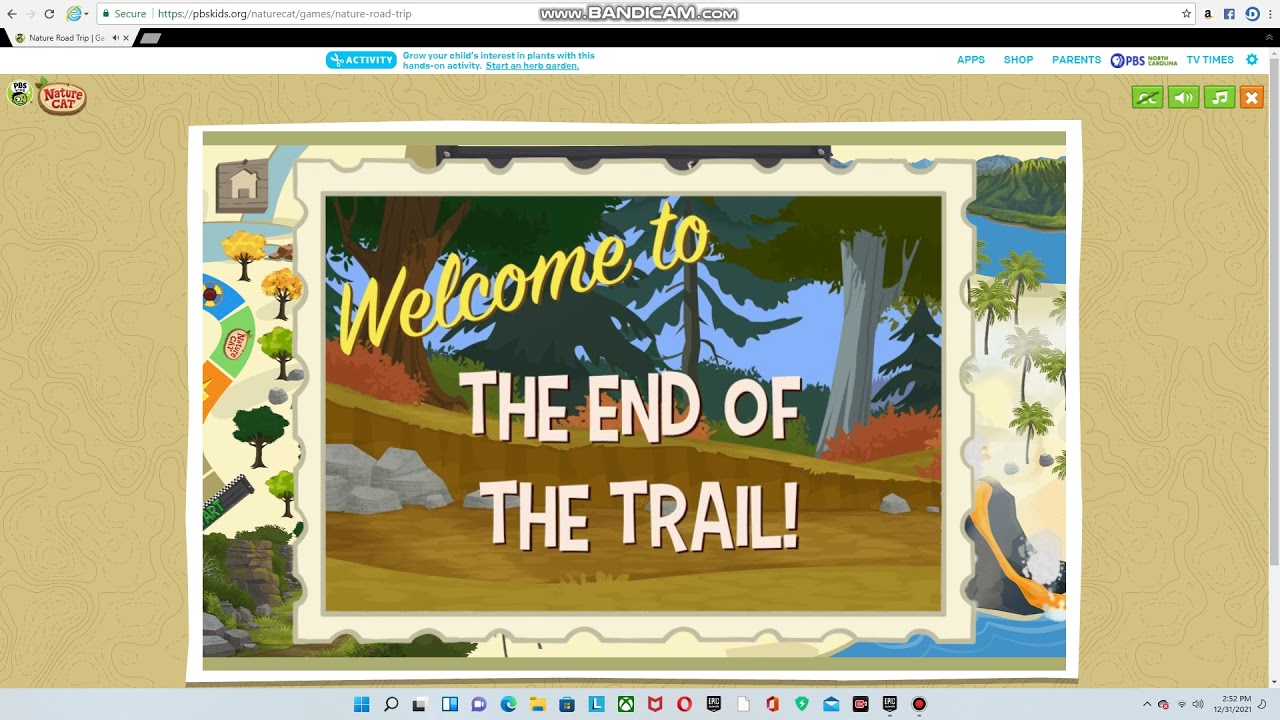The image size is (1280, 720).
Task: Open a new browser tab
Action: tap(150, 38)
